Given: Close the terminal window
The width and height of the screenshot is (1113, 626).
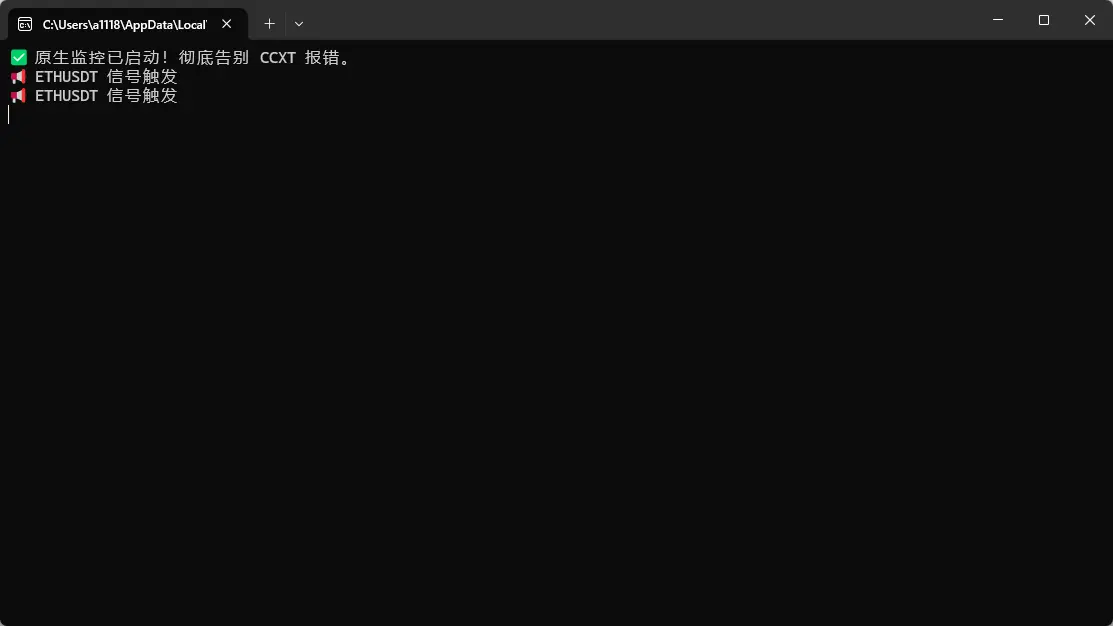Looking at the screenshot, I should [x=1090, y=20].
